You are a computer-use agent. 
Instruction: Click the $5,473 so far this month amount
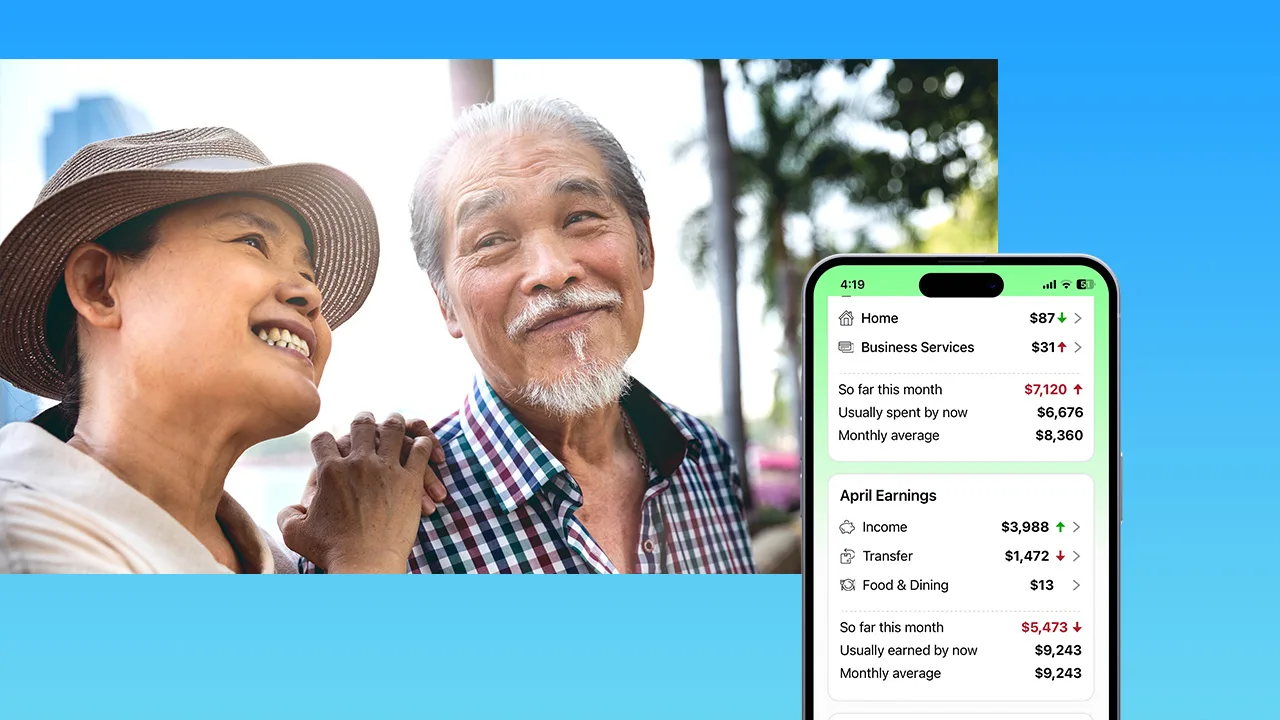[x=1043, y=627]
